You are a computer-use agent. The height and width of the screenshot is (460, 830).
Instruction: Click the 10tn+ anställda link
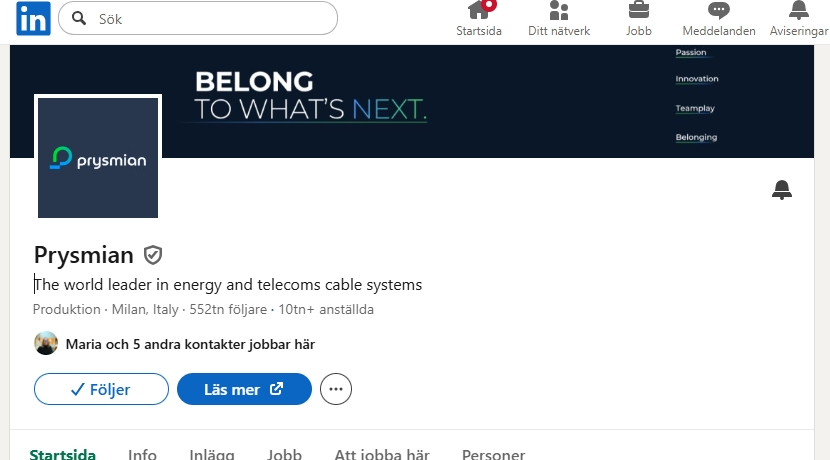[x=326, y=309]
